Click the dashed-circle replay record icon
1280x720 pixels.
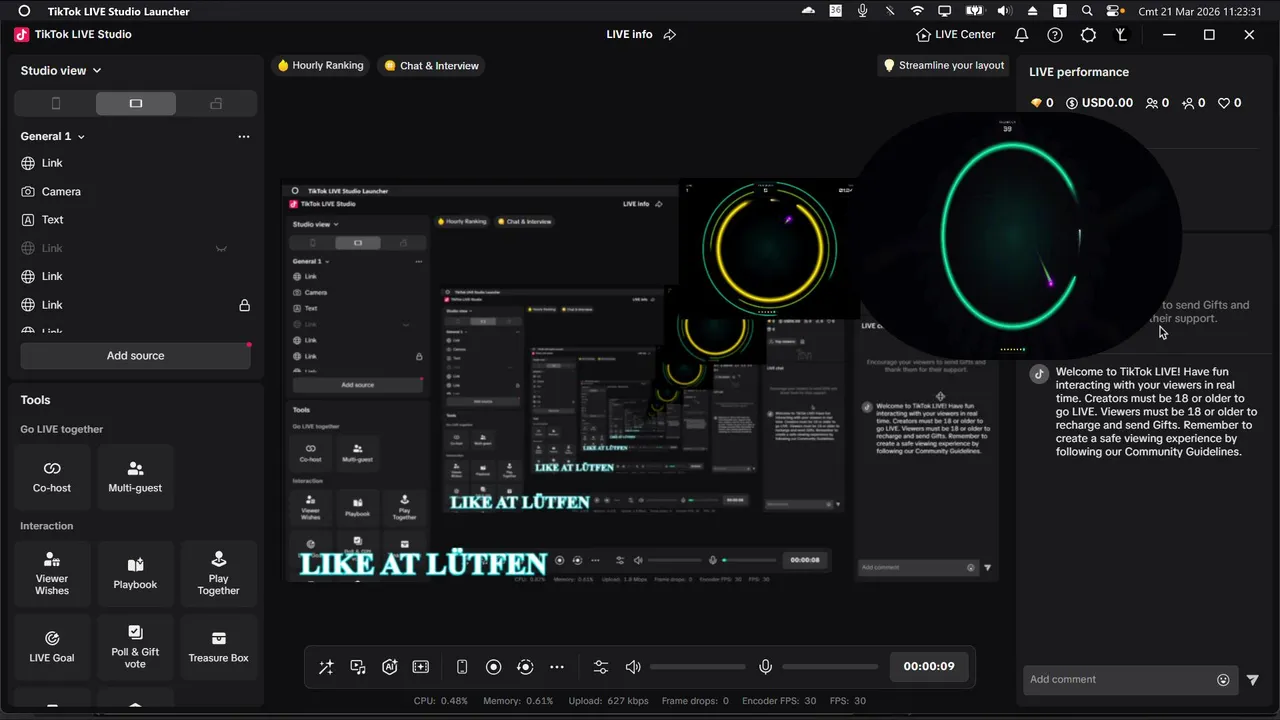pos(526,667)
